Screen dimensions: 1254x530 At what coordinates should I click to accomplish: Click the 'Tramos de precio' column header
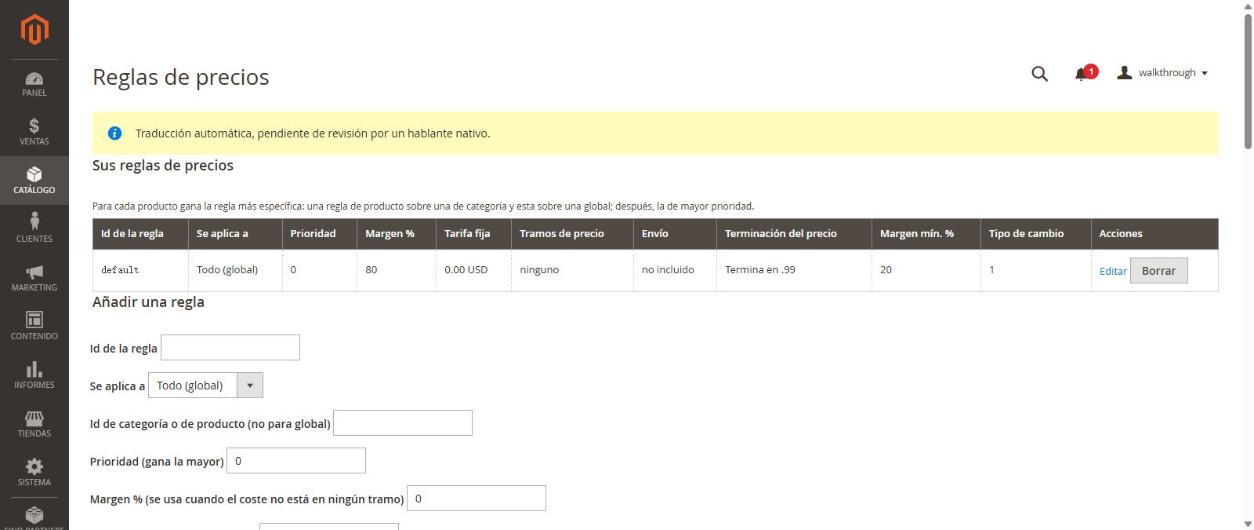coord(571,234)
